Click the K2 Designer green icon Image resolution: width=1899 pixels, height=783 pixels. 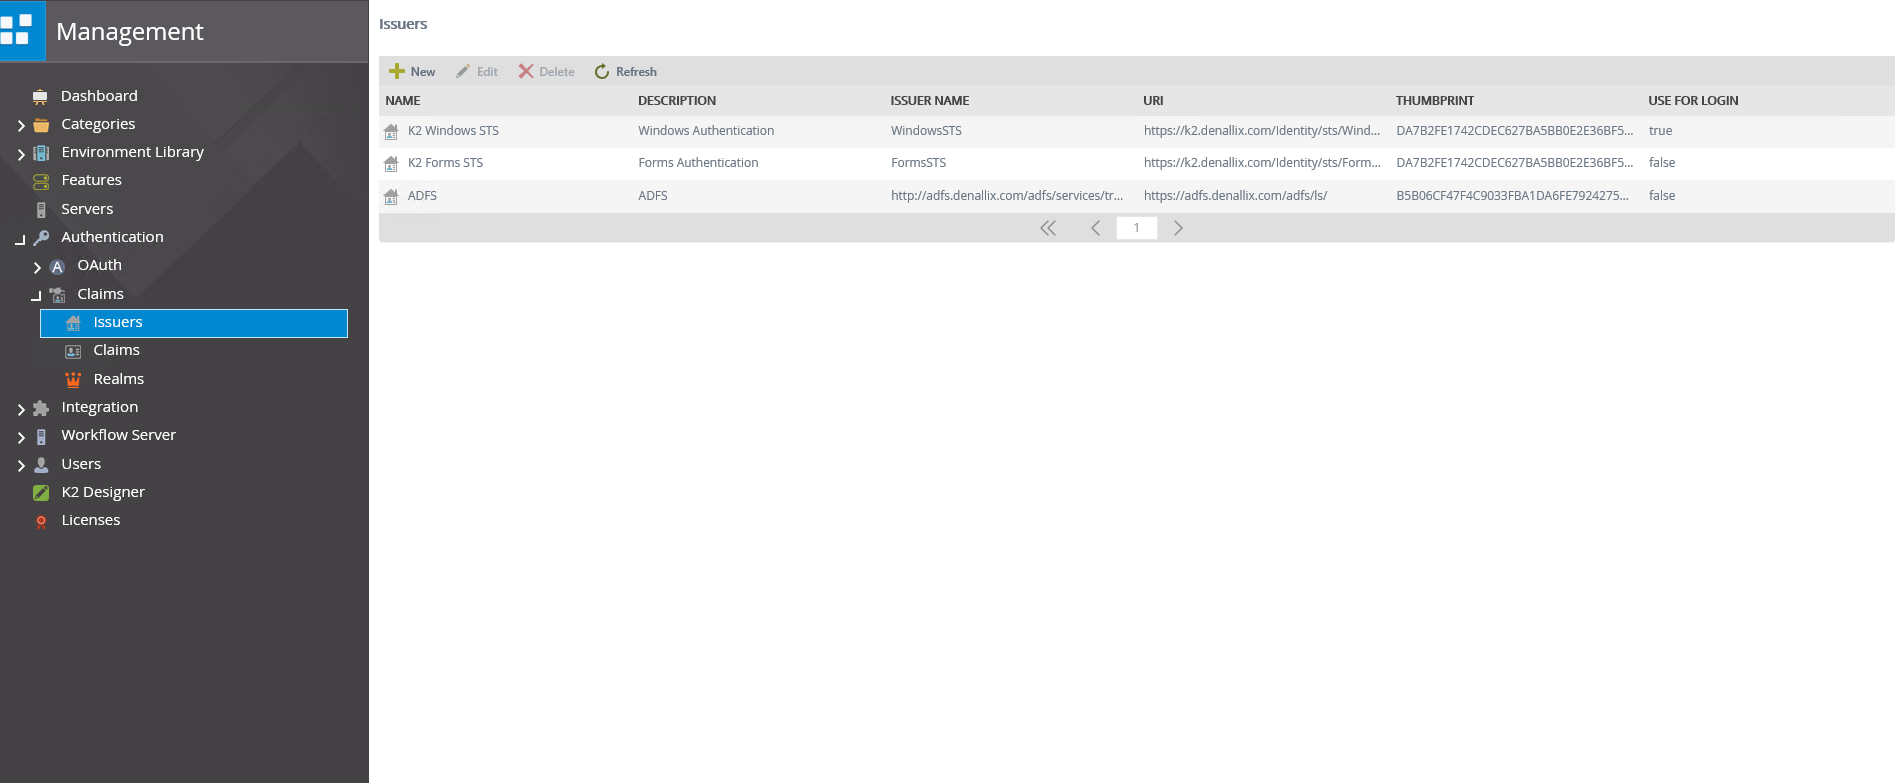click(x=41, y=493)
